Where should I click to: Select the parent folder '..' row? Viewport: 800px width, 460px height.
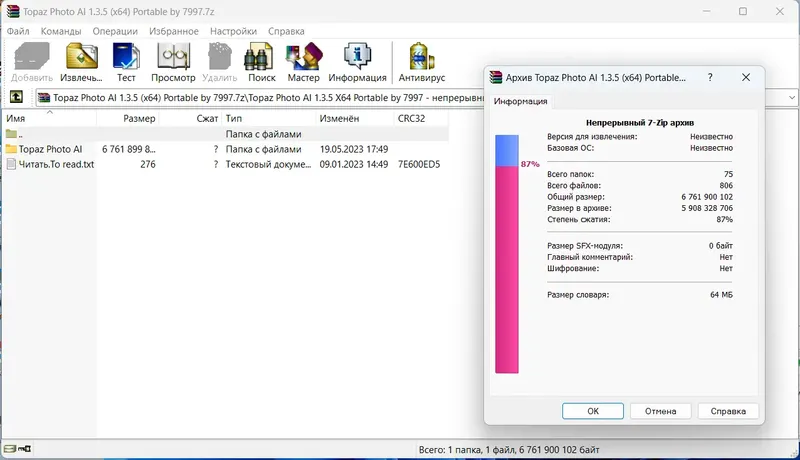[224, 134]
